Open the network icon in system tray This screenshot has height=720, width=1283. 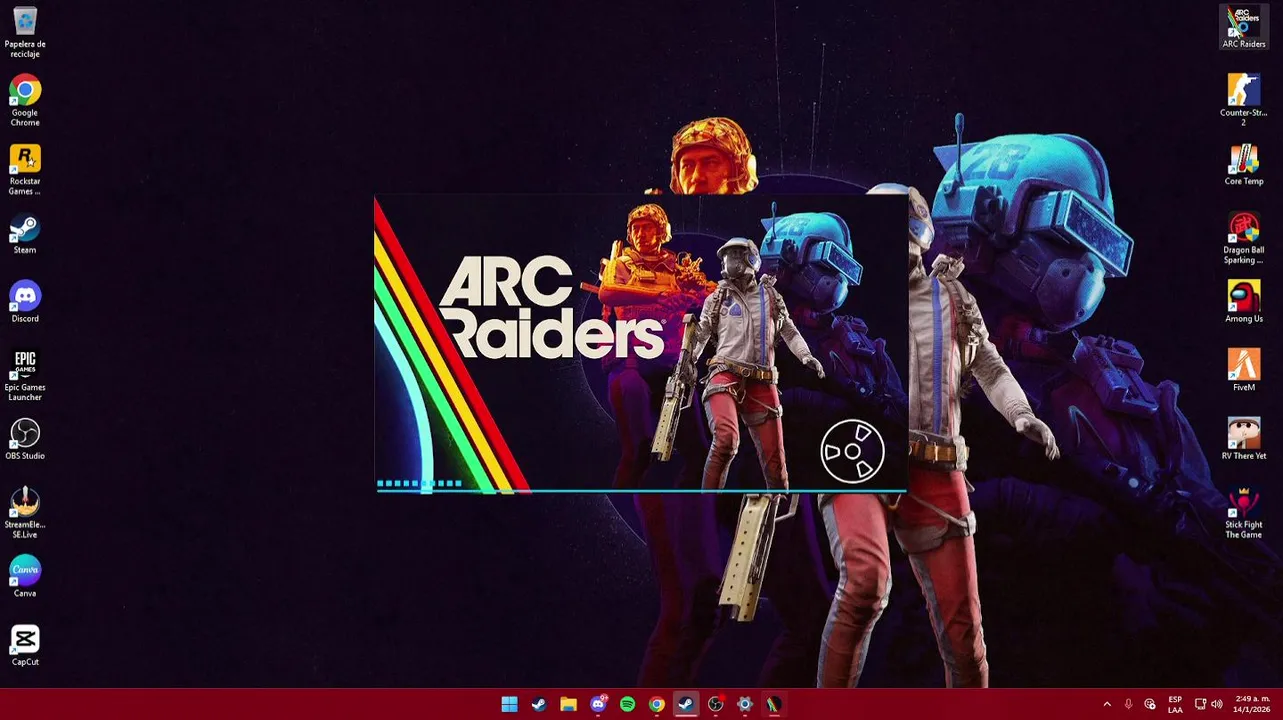pyautogui.click(x=1201, y=704)
